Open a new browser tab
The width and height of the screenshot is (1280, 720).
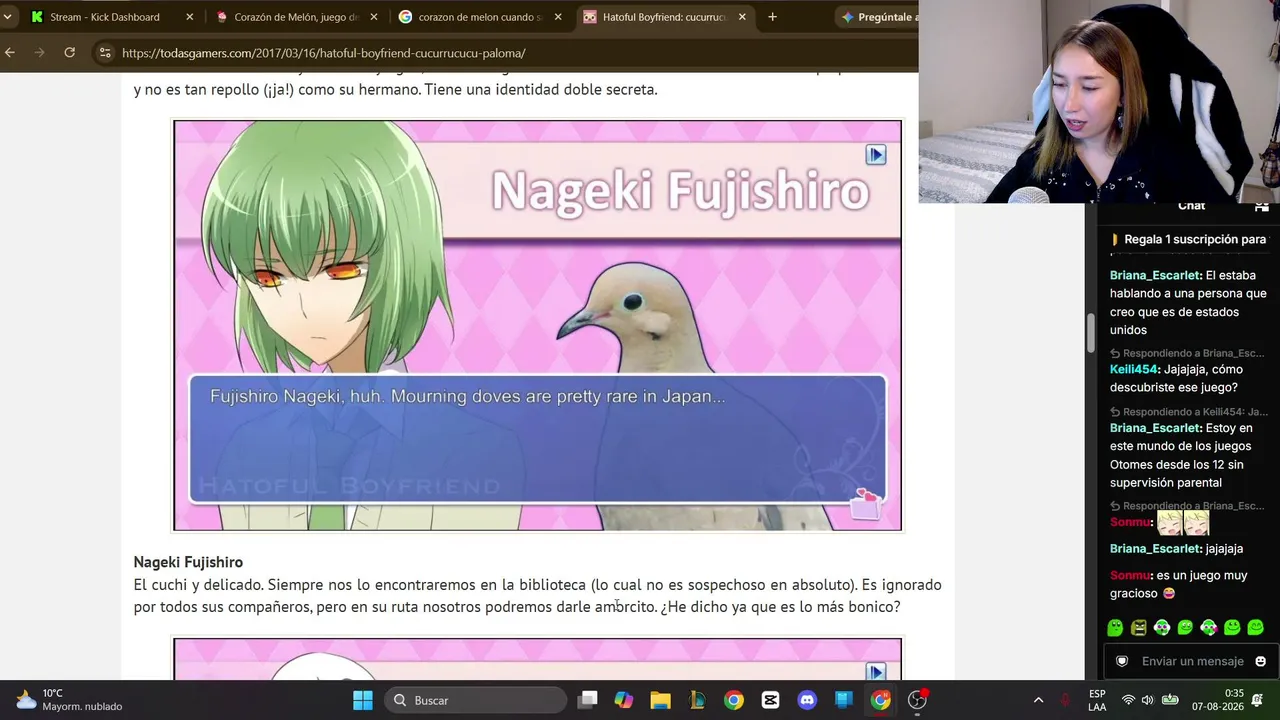772,17
